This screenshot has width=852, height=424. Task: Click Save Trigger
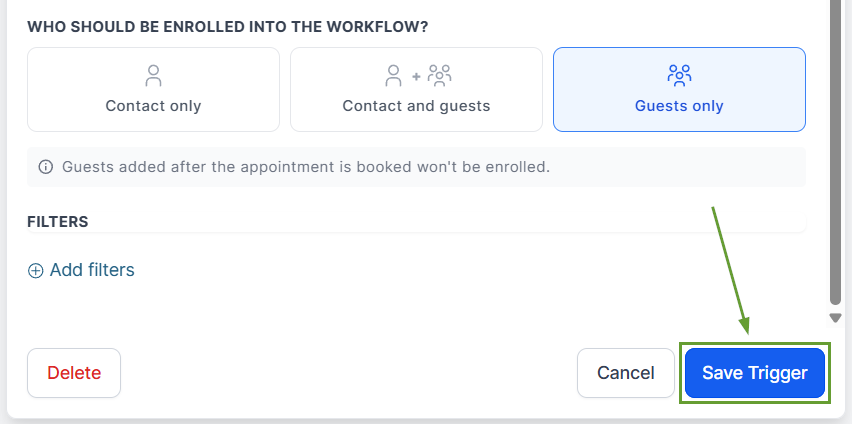click(x=754, y=373)
